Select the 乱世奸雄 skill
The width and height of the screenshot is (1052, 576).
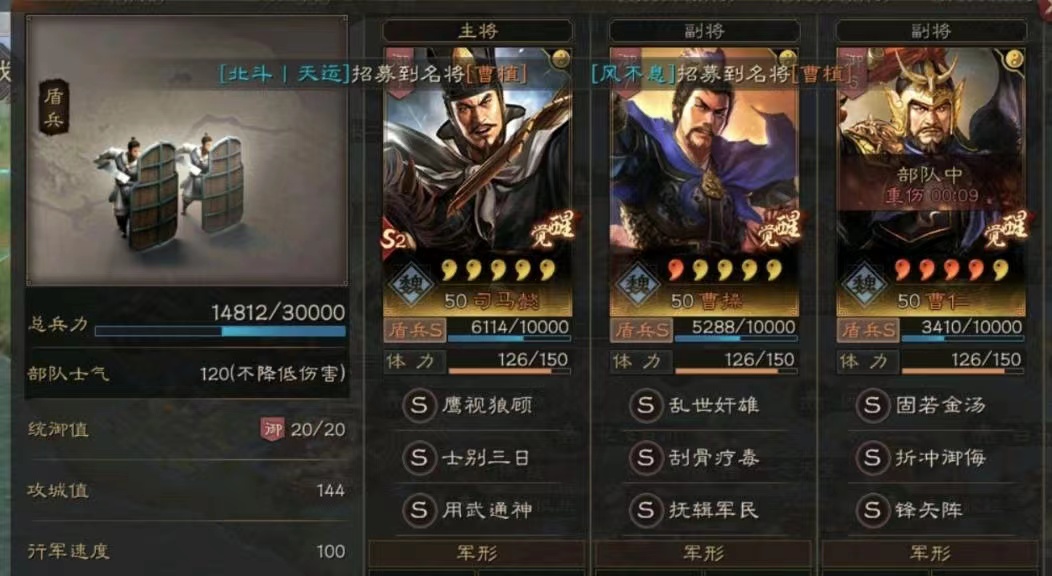pyautogui.click(x=694, y=405)
